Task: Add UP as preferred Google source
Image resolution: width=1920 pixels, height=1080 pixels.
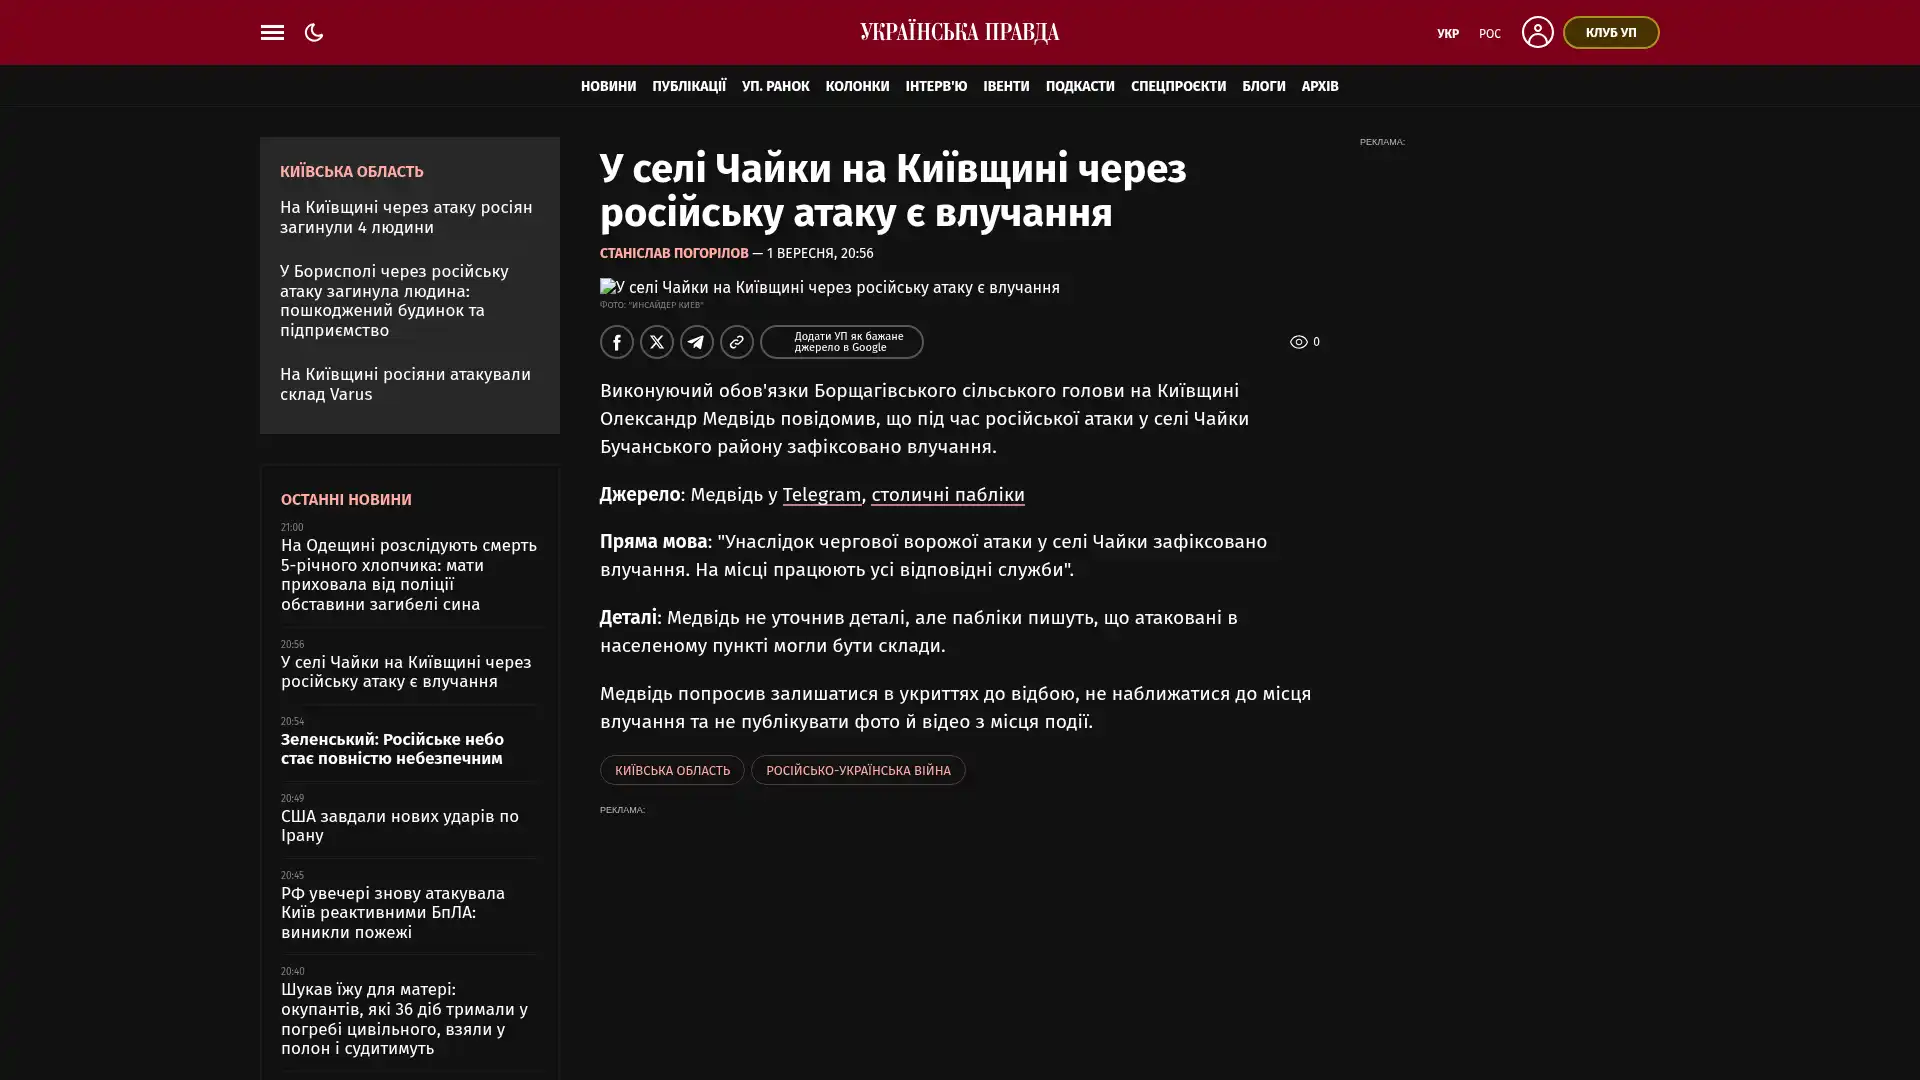Action: pos(841,342)
